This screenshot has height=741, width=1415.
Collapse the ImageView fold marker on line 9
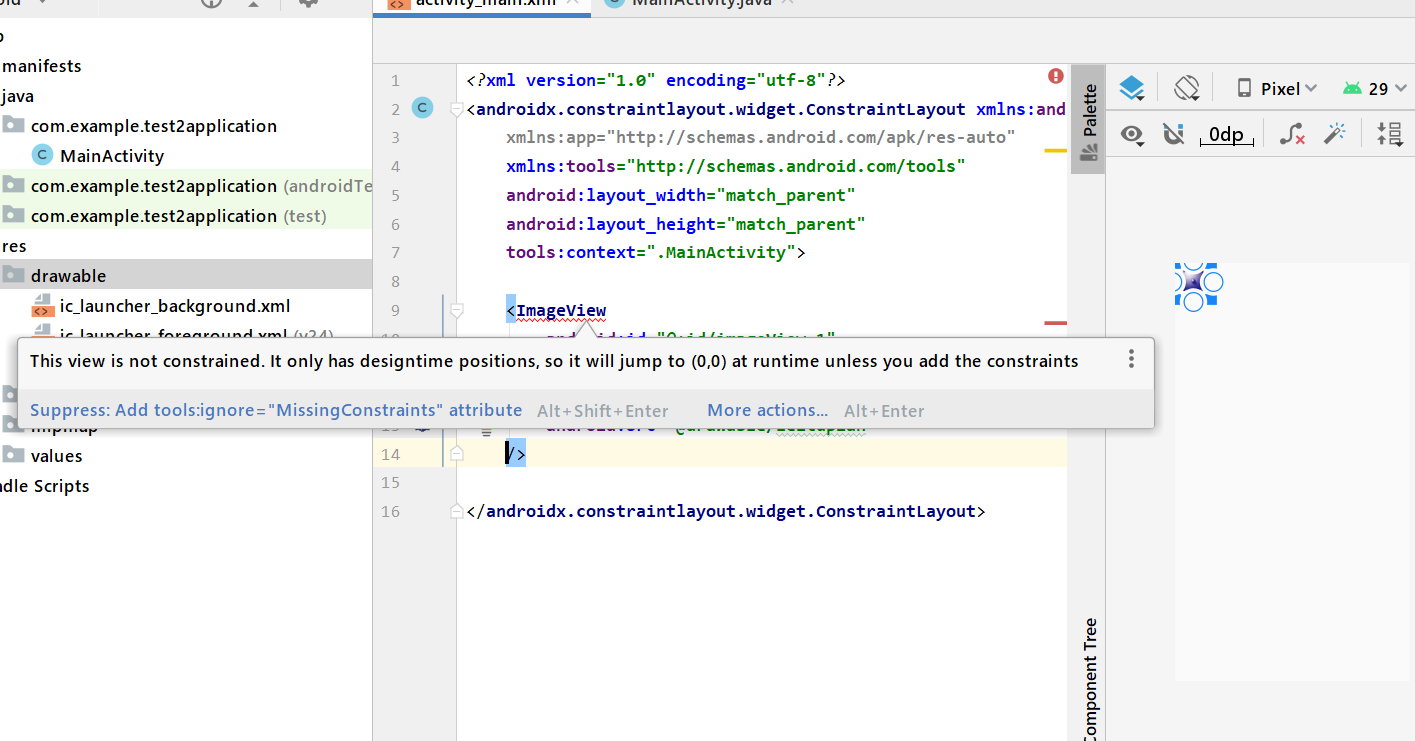(457, 310)
